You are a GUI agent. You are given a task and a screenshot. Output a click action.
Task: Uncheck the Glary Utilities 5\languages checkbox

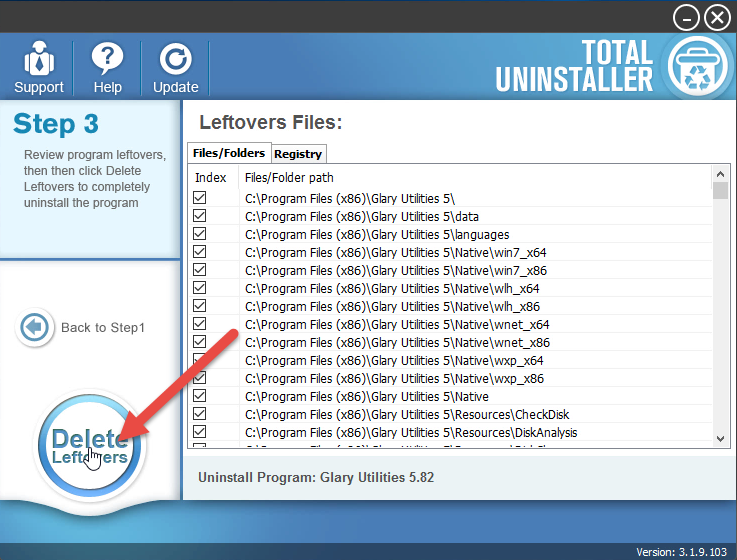(x=200, y=234)
